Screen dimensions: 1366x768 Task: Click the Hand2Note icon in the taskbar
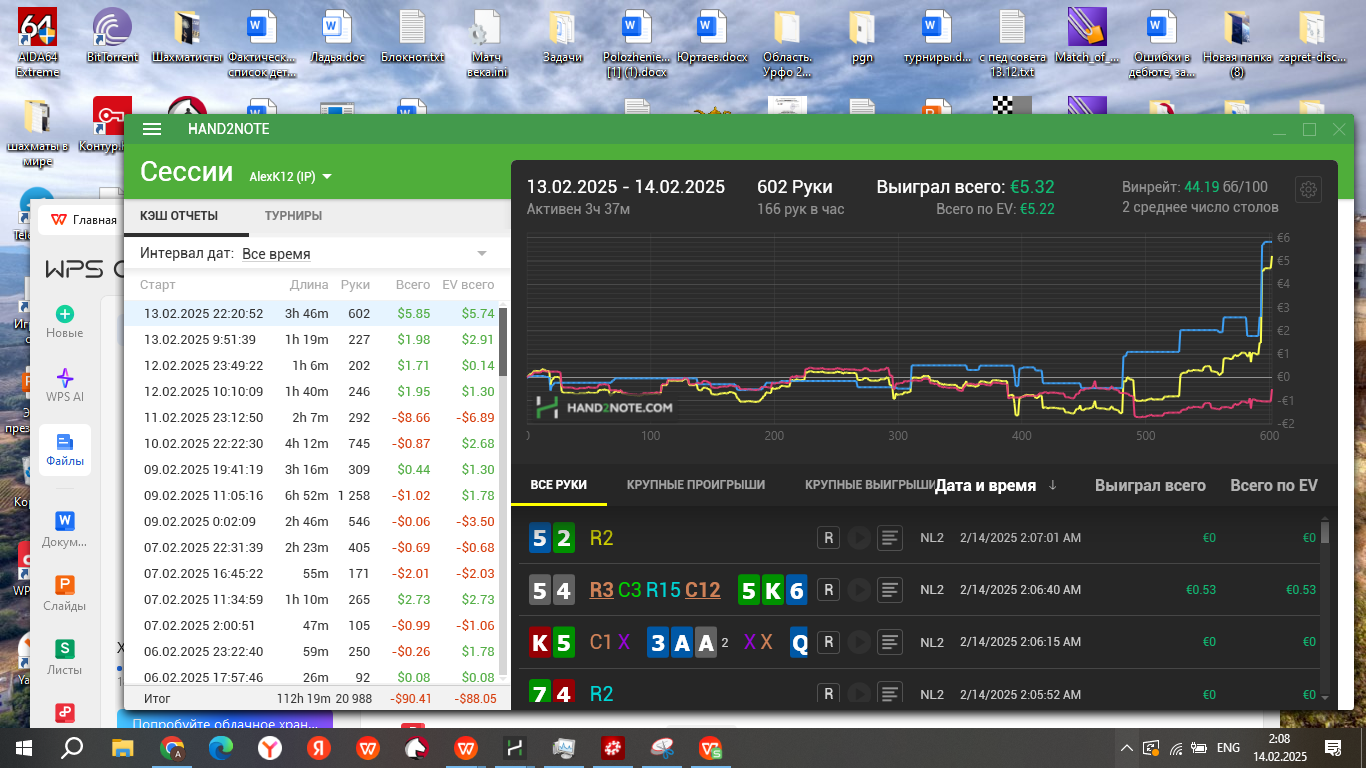[x=515, y=747]
